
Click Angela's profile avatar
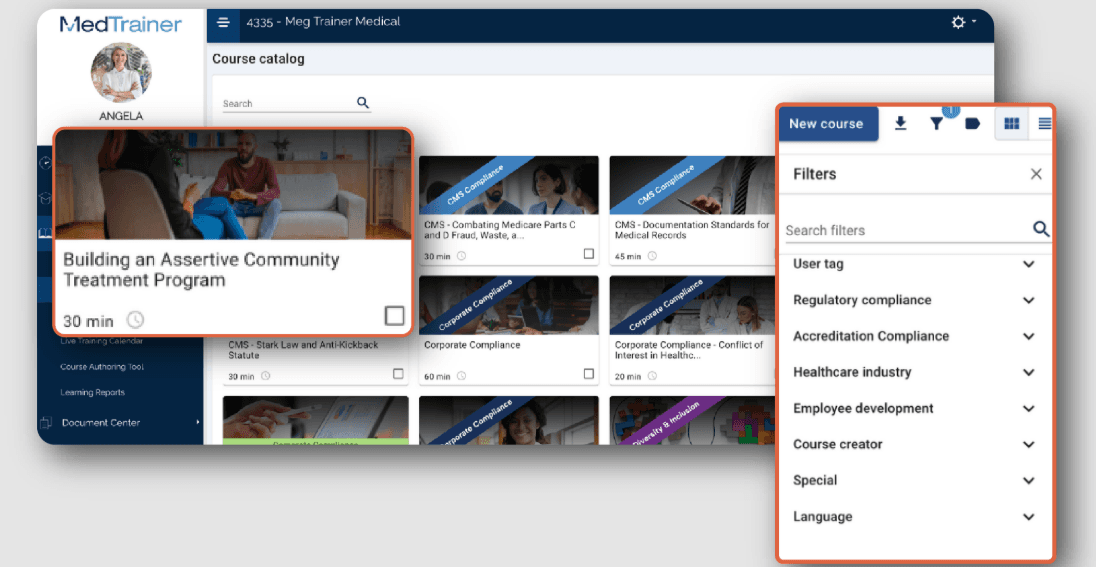click(x=121, y=73)
